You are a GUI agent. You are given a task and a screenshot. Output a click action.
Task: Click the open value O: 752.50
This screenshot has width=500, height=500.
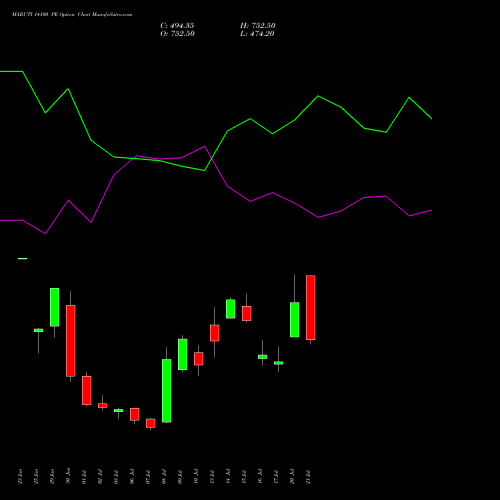coord(177,34)
